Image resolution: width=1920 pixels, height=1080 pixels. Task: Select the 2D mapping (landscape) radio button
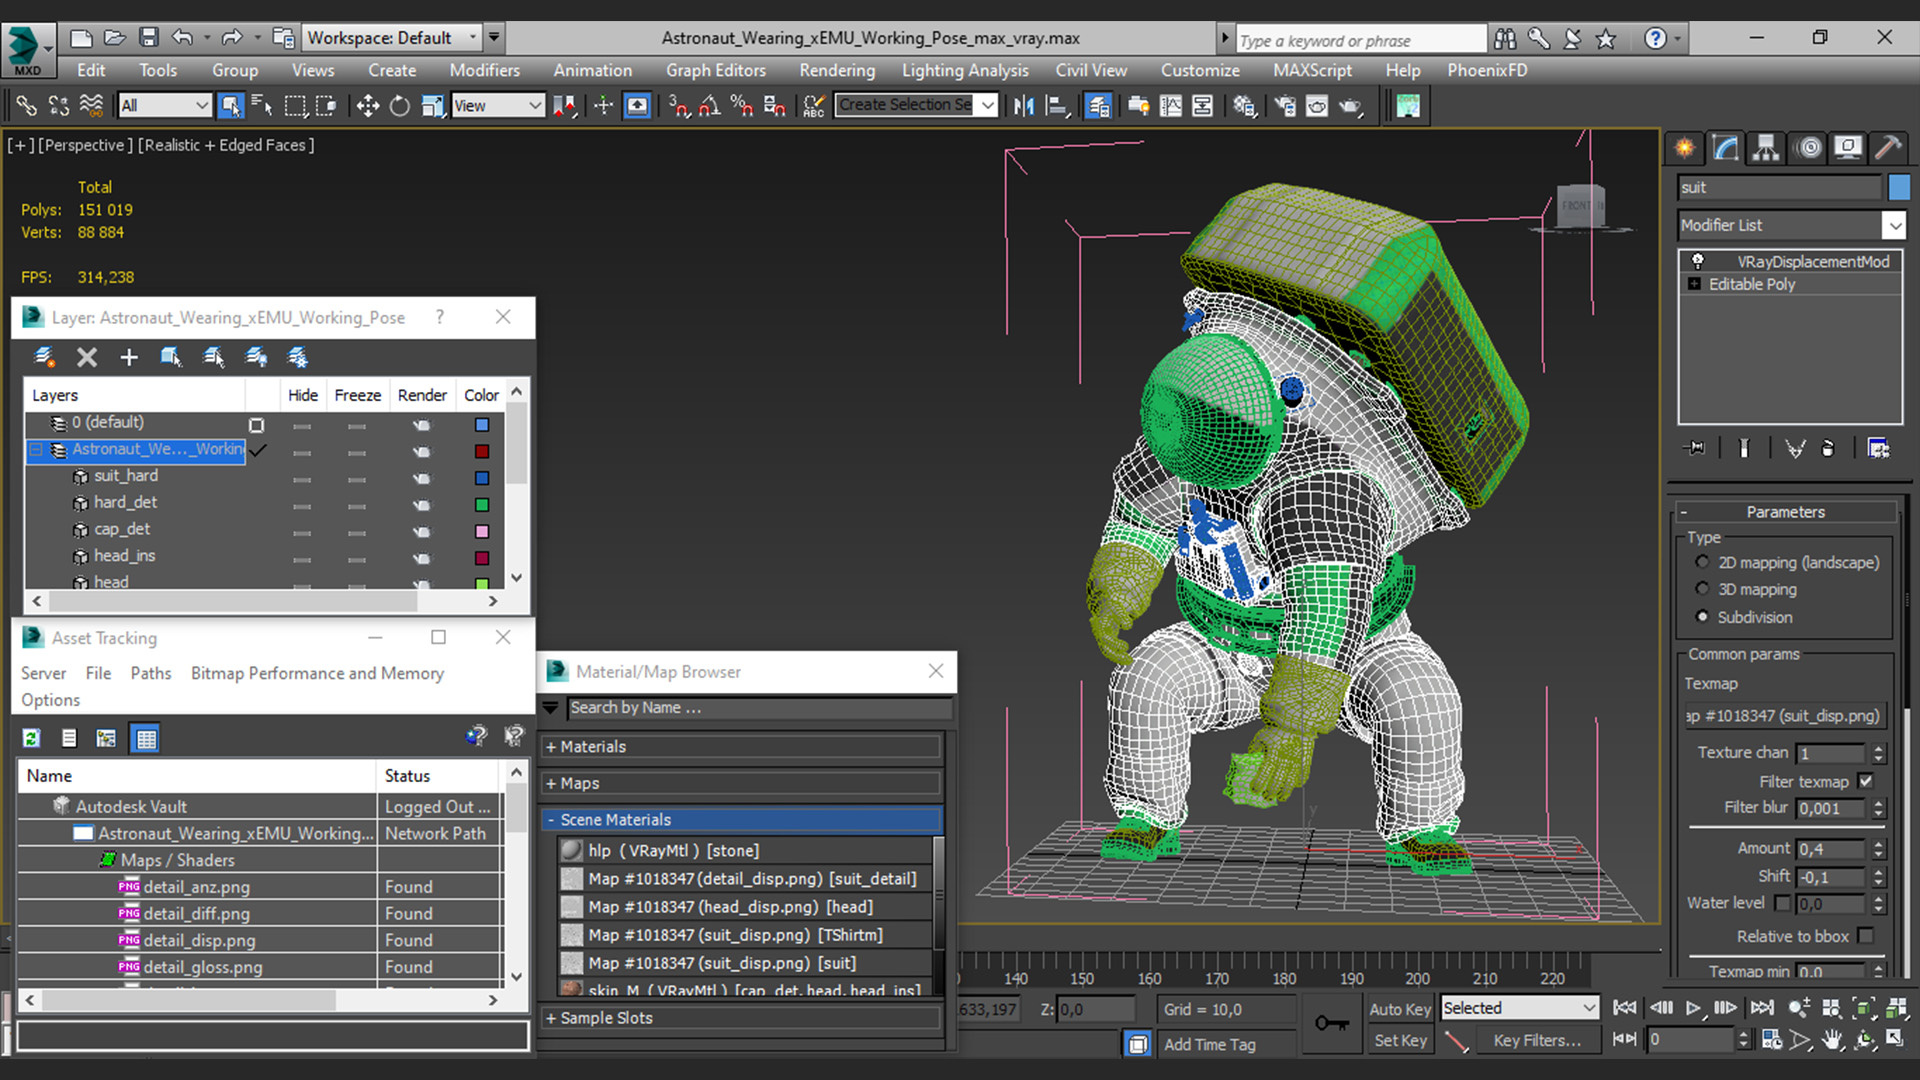pos(1702,562)
